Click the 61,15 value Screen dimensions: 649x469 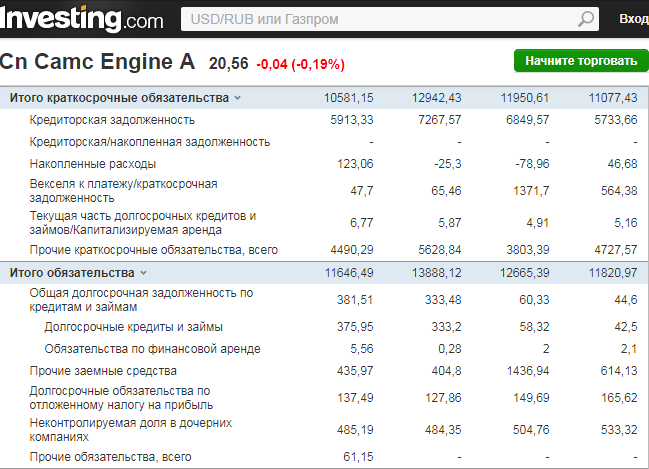click(x=358, y=457)
